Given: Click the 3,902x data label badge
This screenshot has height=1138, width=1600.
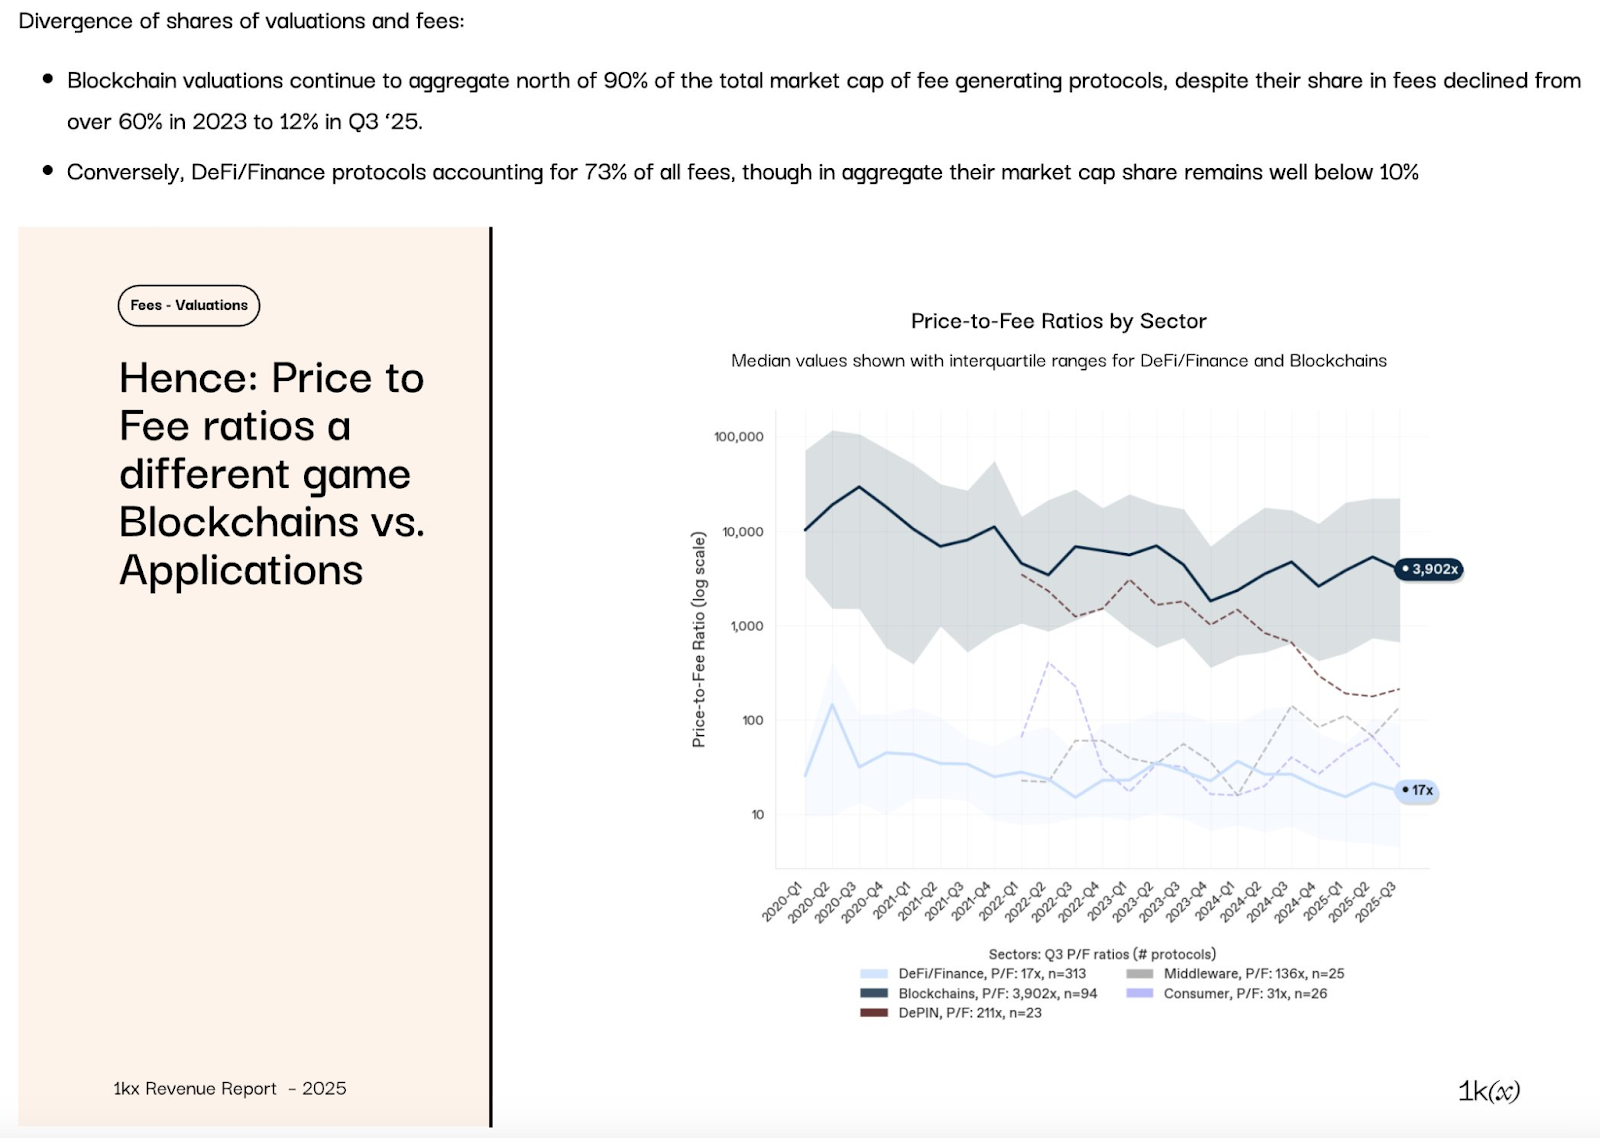Looking at the screenshot, I should click(x=1430, y=569).
